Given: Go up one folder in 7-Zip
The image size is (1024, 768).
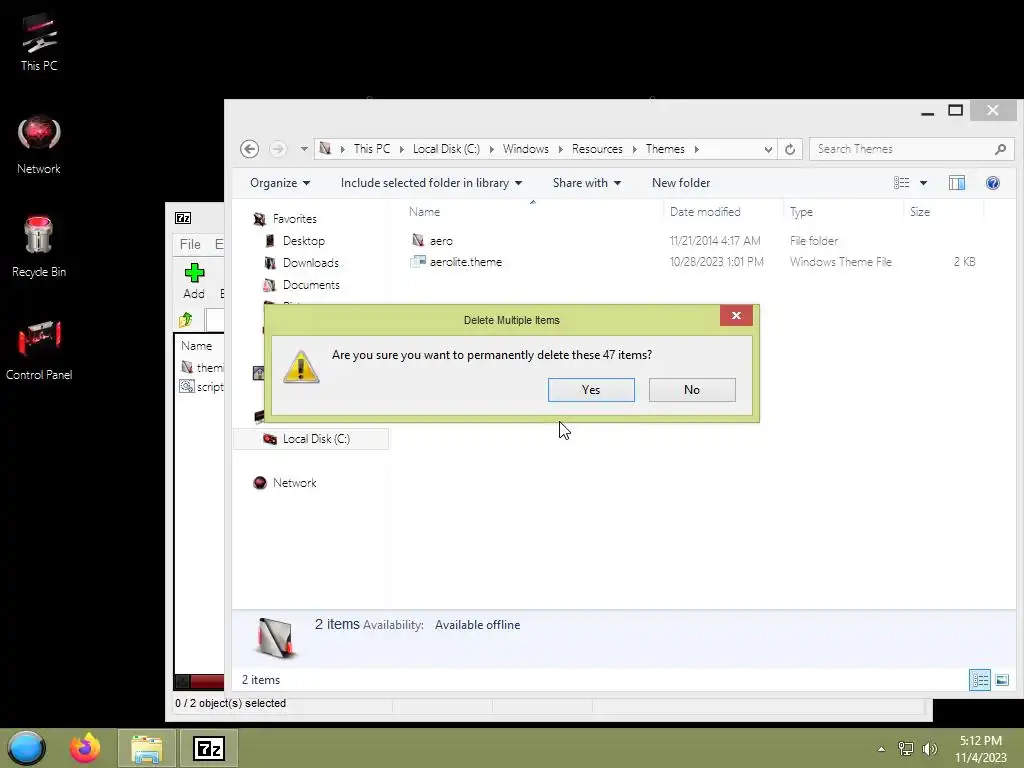Looking at the screenshot, I should click(x=186, y=319).
